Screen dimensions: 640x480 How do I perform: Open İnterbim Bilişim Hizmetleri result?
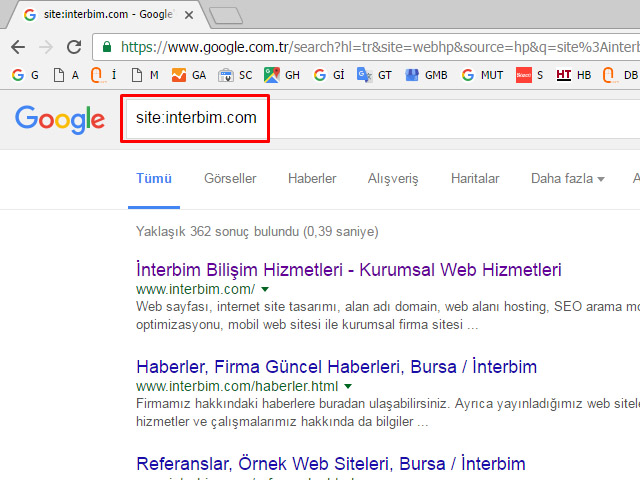pyautogui.click(x=349, y=270)
